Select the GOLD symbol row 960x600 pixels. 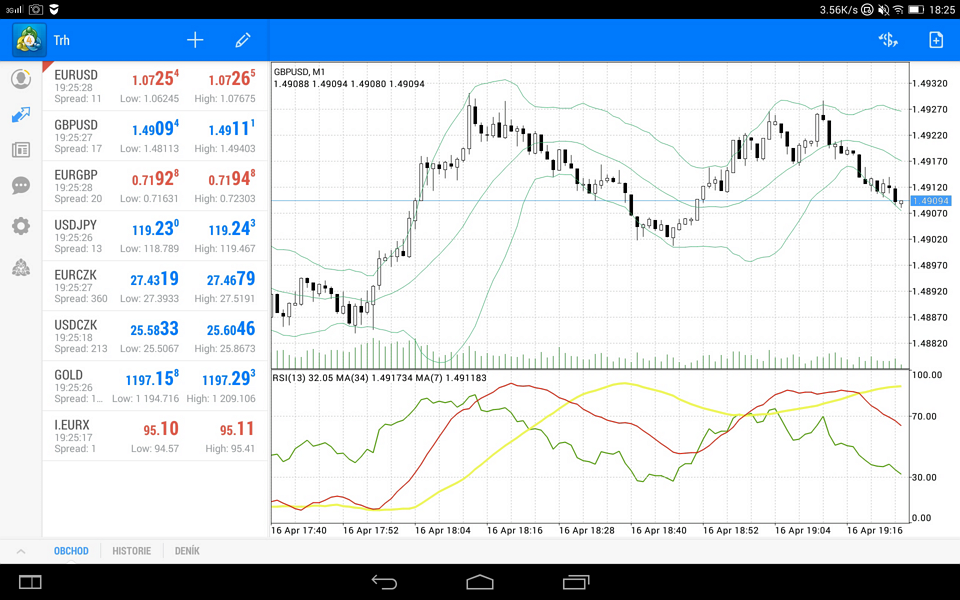click(x=155, y=386)
